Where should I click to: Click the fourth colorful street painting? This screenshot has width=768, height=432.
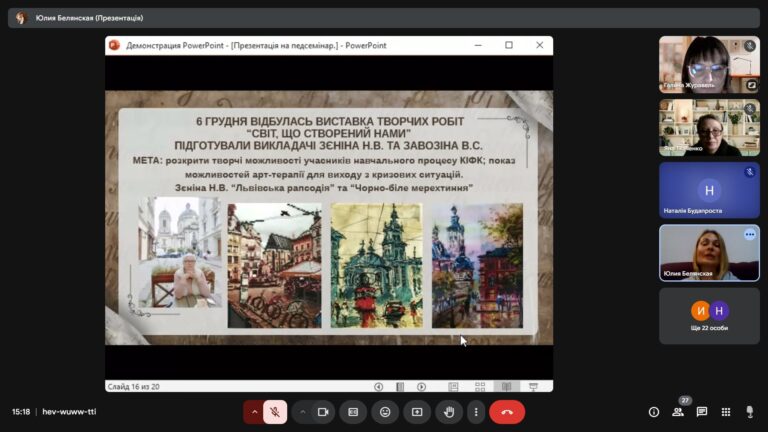[477, 265]
